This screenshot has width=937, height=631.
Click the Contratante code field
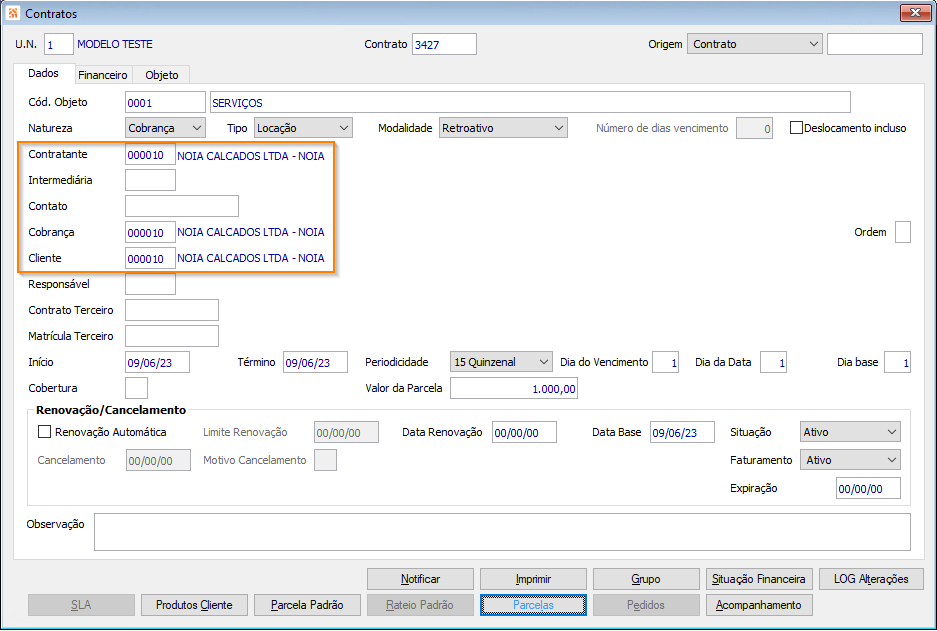pos(150,154)
